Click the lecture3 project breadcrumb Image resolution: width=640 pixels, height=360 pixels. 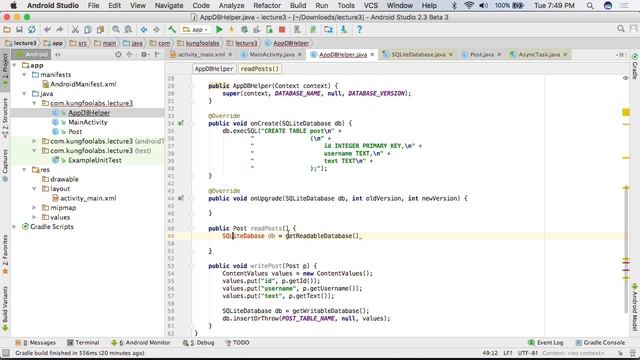(21, 43)
